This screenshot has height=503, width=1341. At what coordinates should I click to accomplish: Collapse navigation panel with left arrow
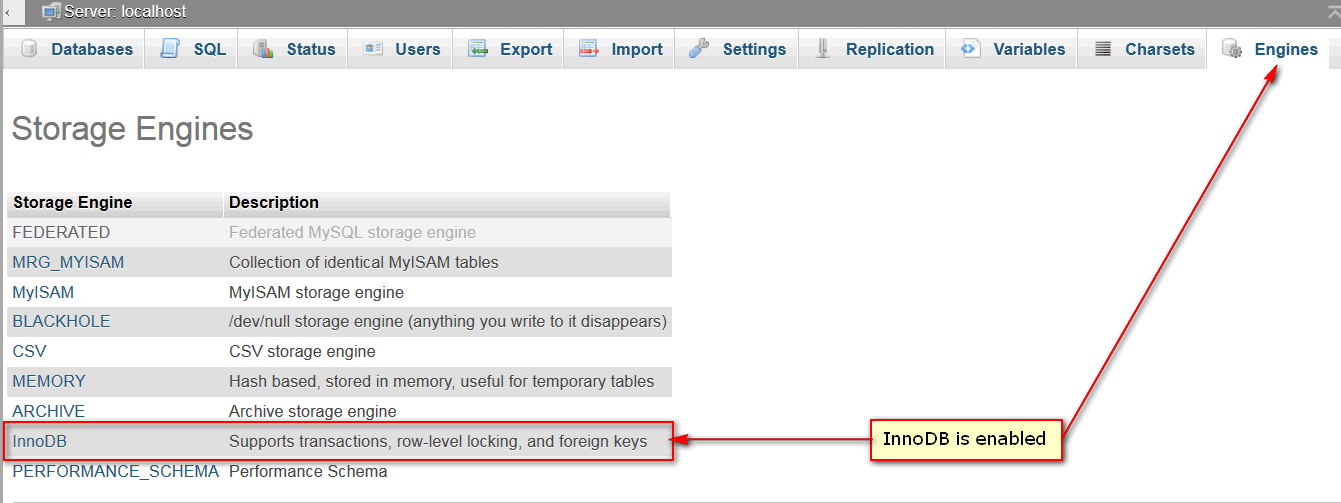[x=8, y=12]
